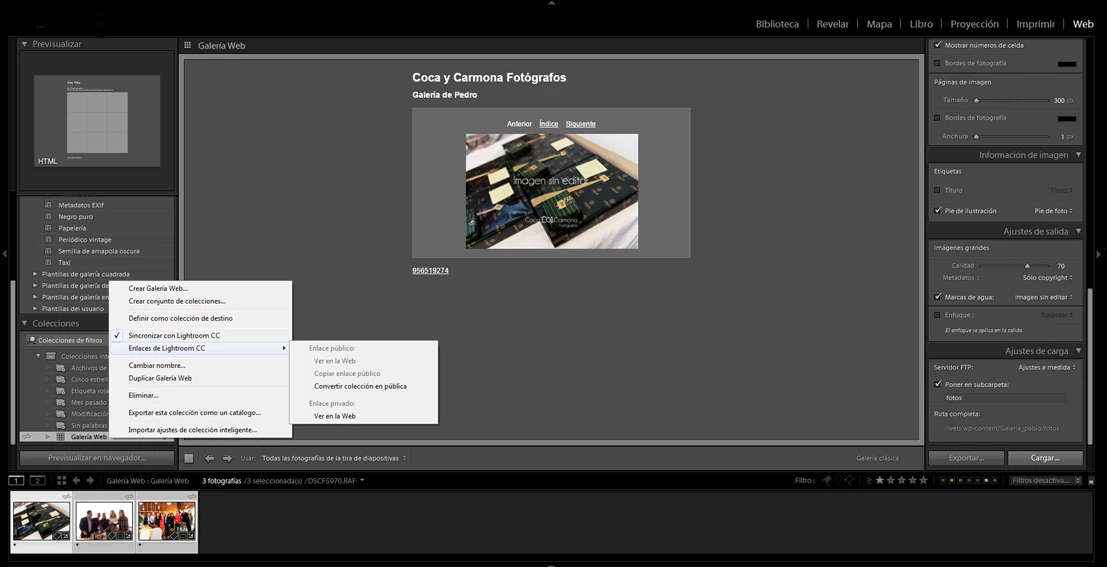Select the Cinco estrellas smart collection icon
This screenshot has width=1107, height=567.
(61, 379)
